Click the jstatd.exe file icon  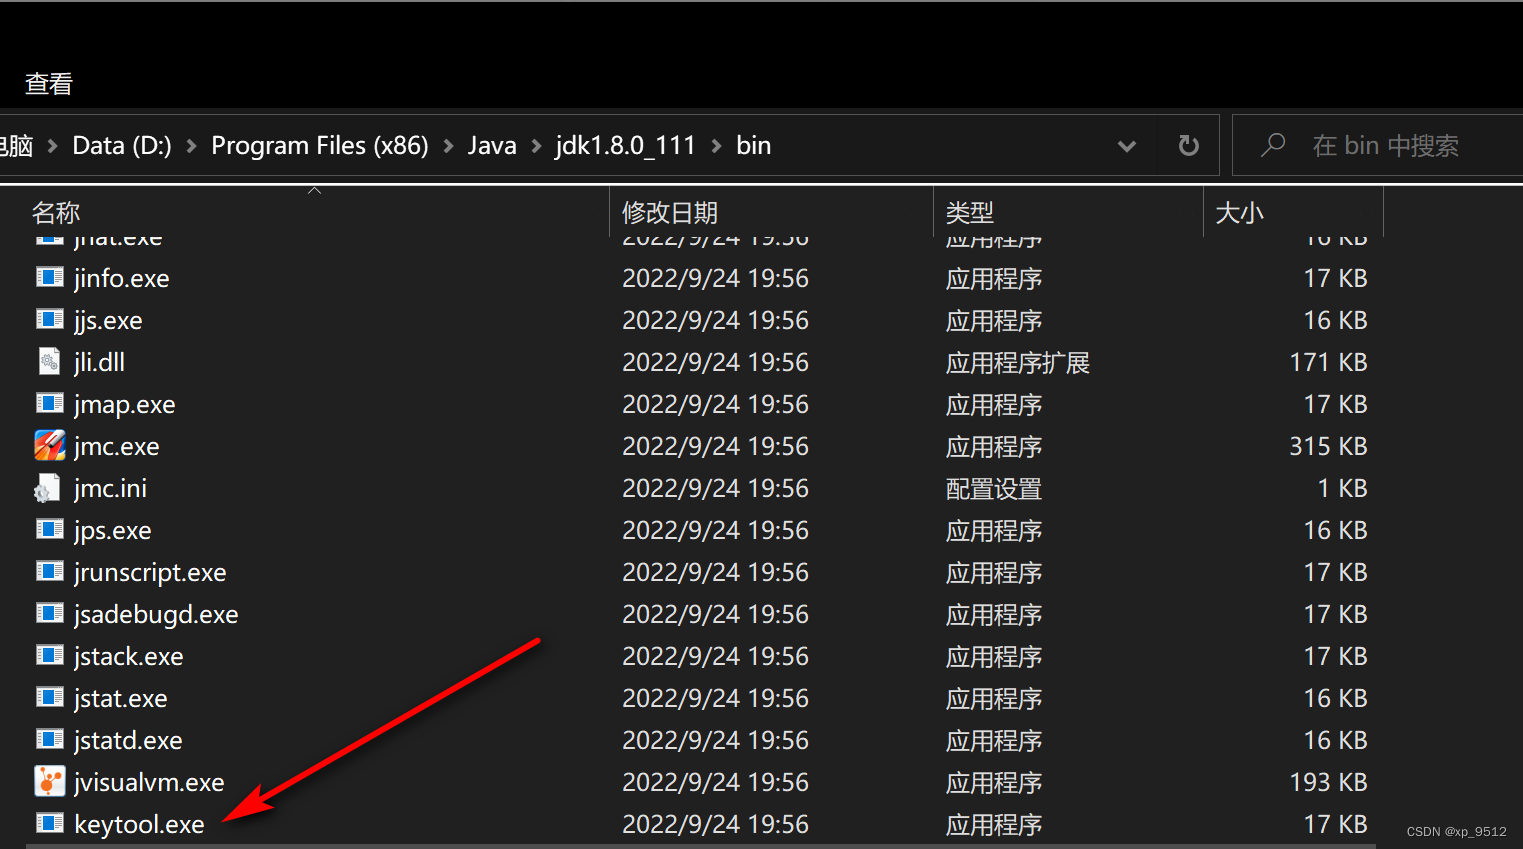(x=50, y=739)
